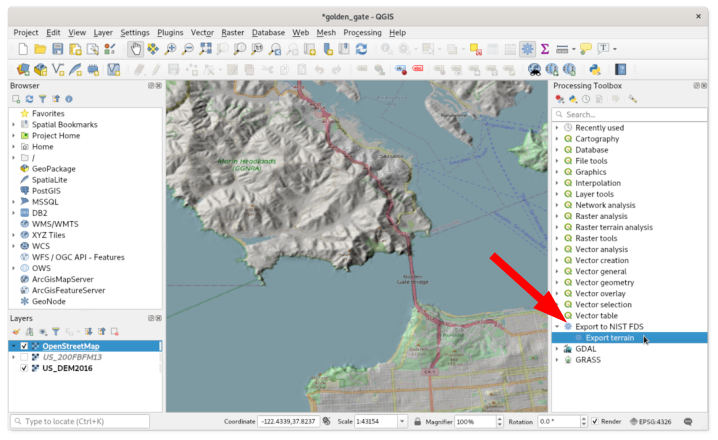Screen dimensions: 718x440
Task: Select PostGIS in the Browser panel
Action: point(46,191)
